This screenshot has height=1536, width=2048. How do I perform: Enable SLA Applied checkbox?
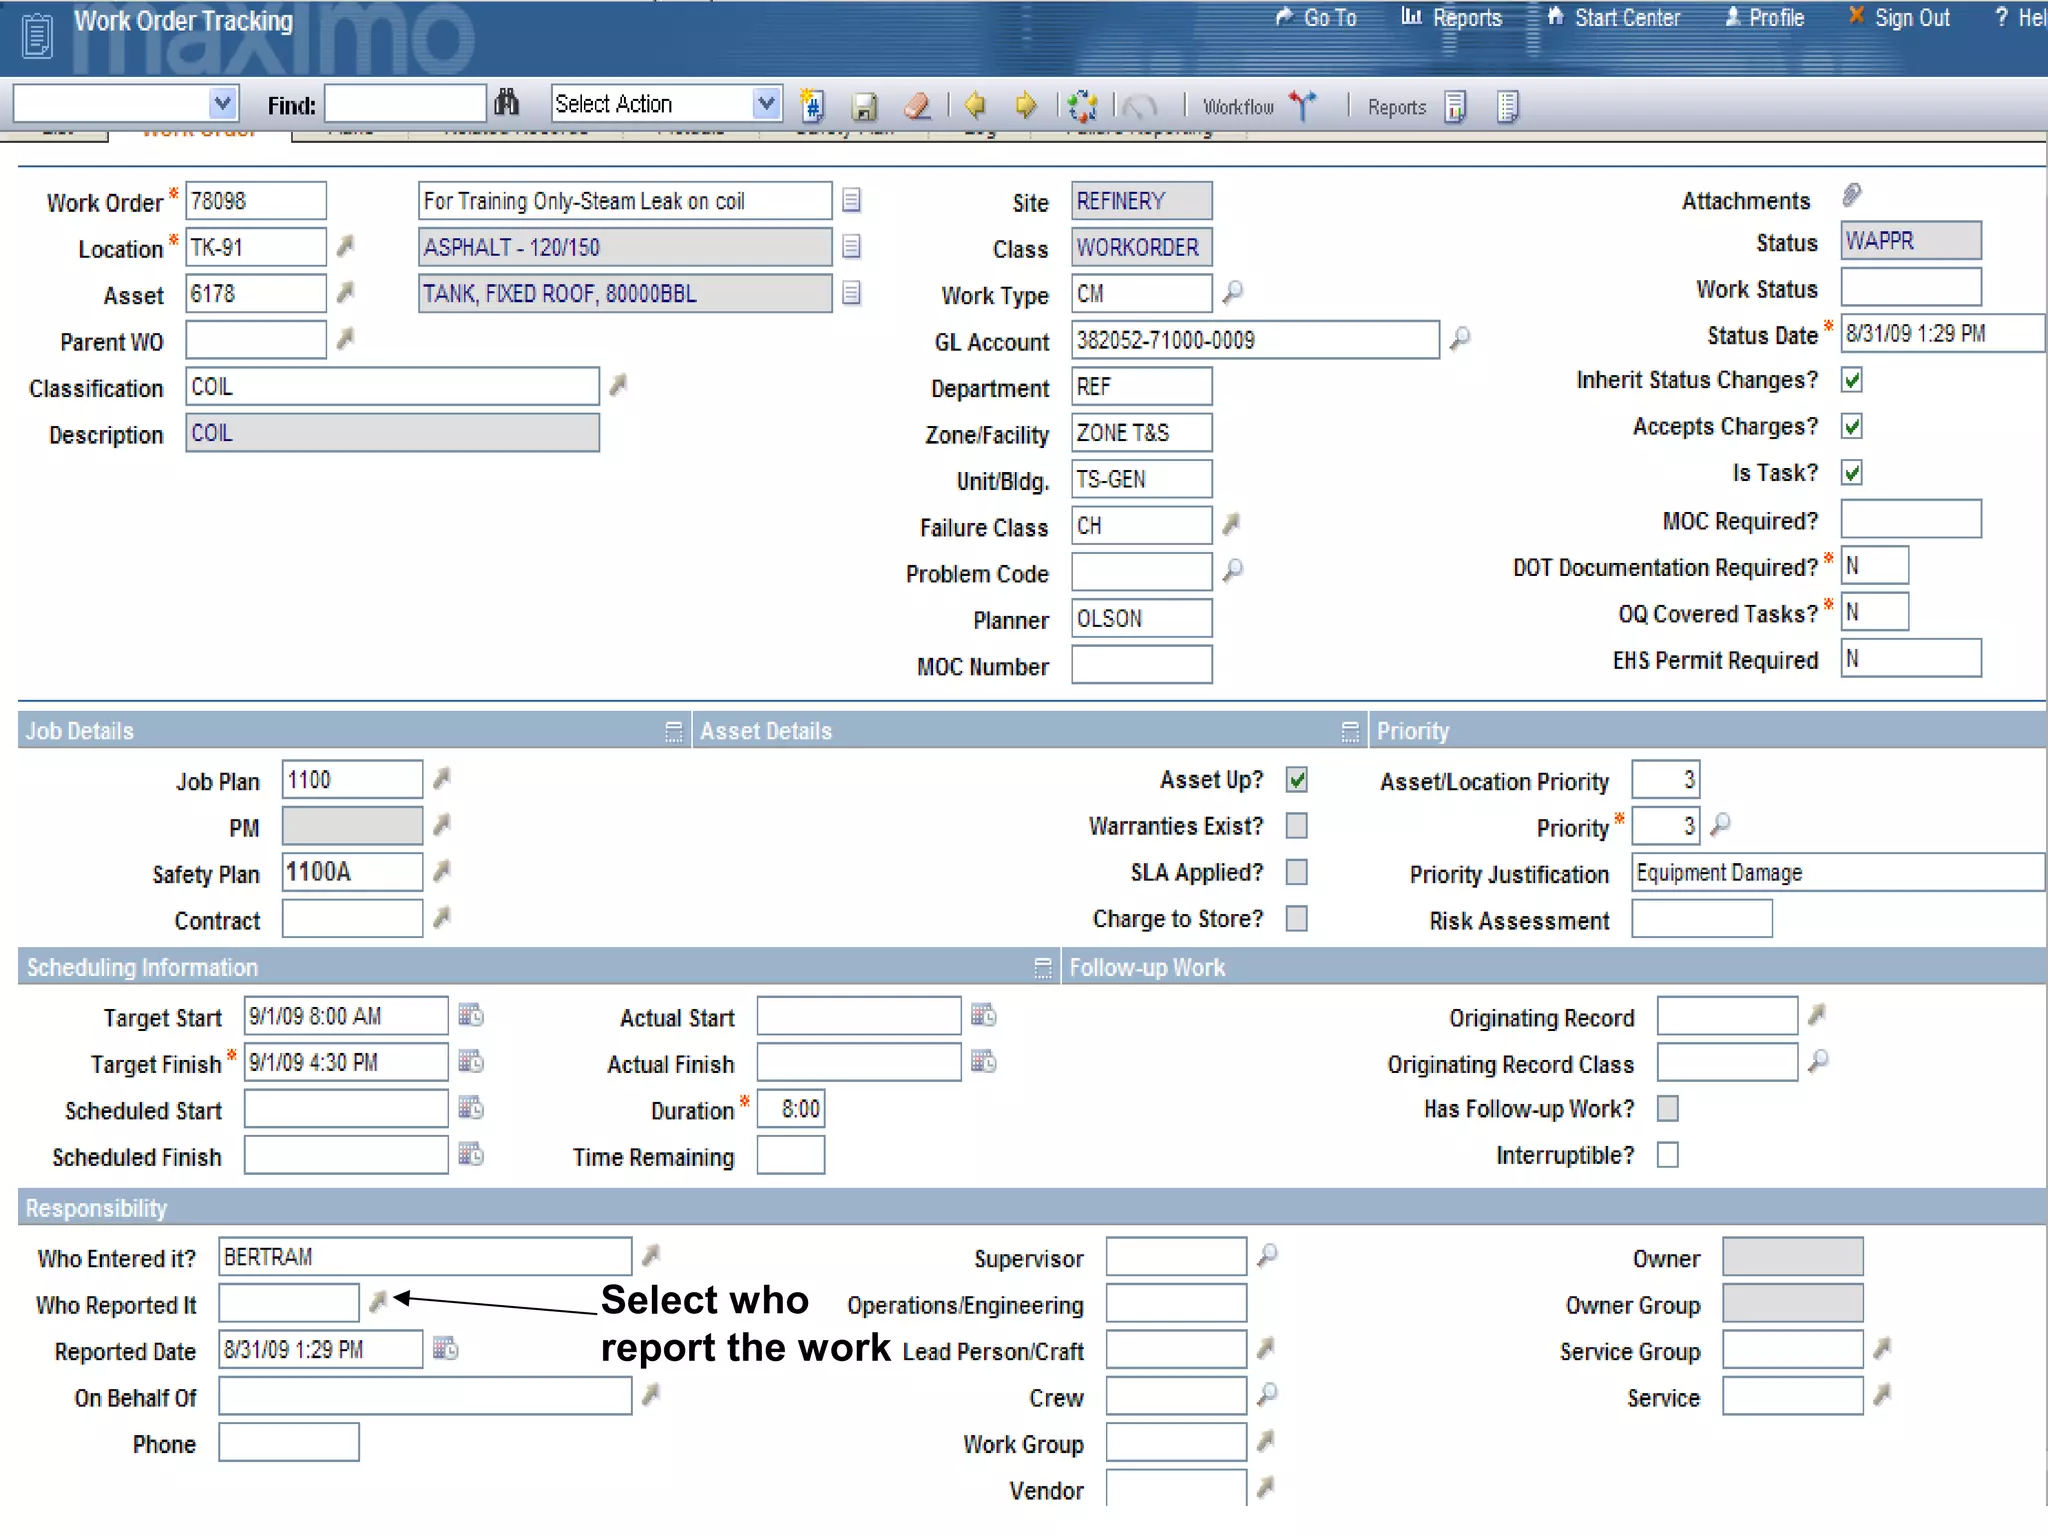(x=1297, y=872)
